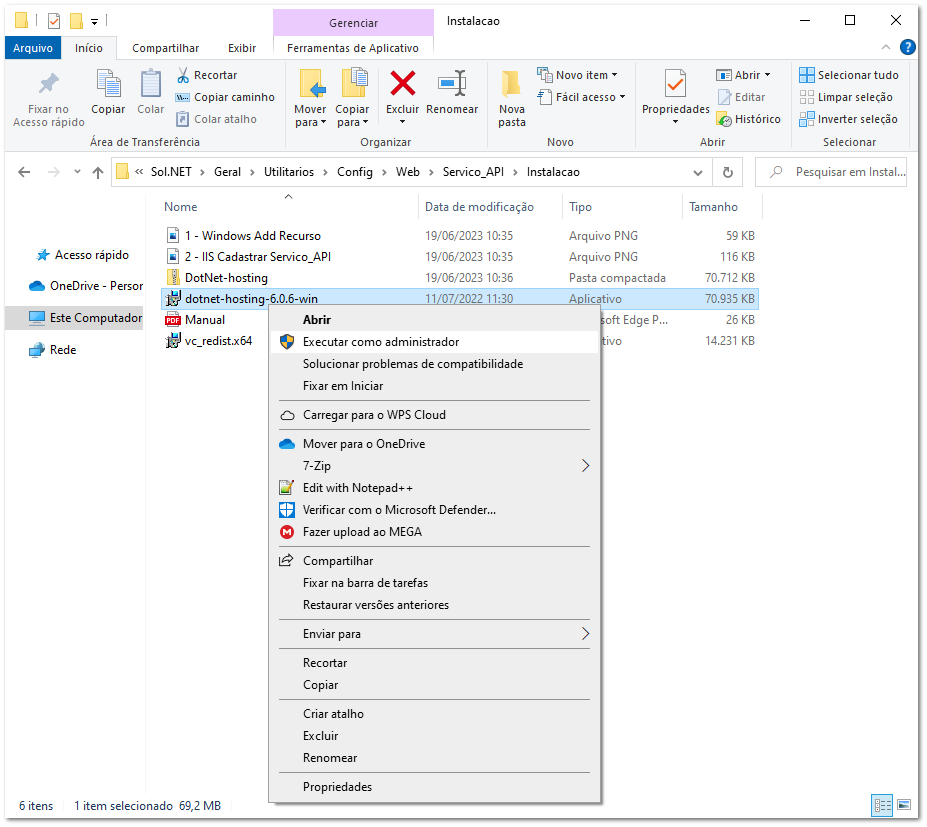Refresh the folder using the refresh icon
Image resolution: width=927 pixels, height=827 pixels.
tap(729, 171)
